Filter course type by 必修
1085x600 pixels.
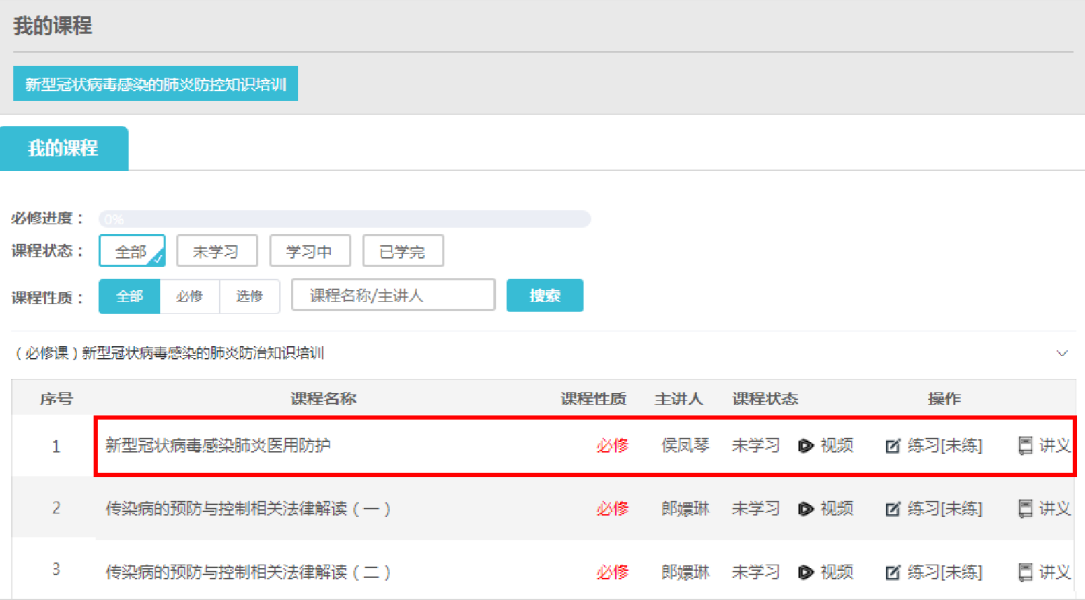click(x=189, y=296)
